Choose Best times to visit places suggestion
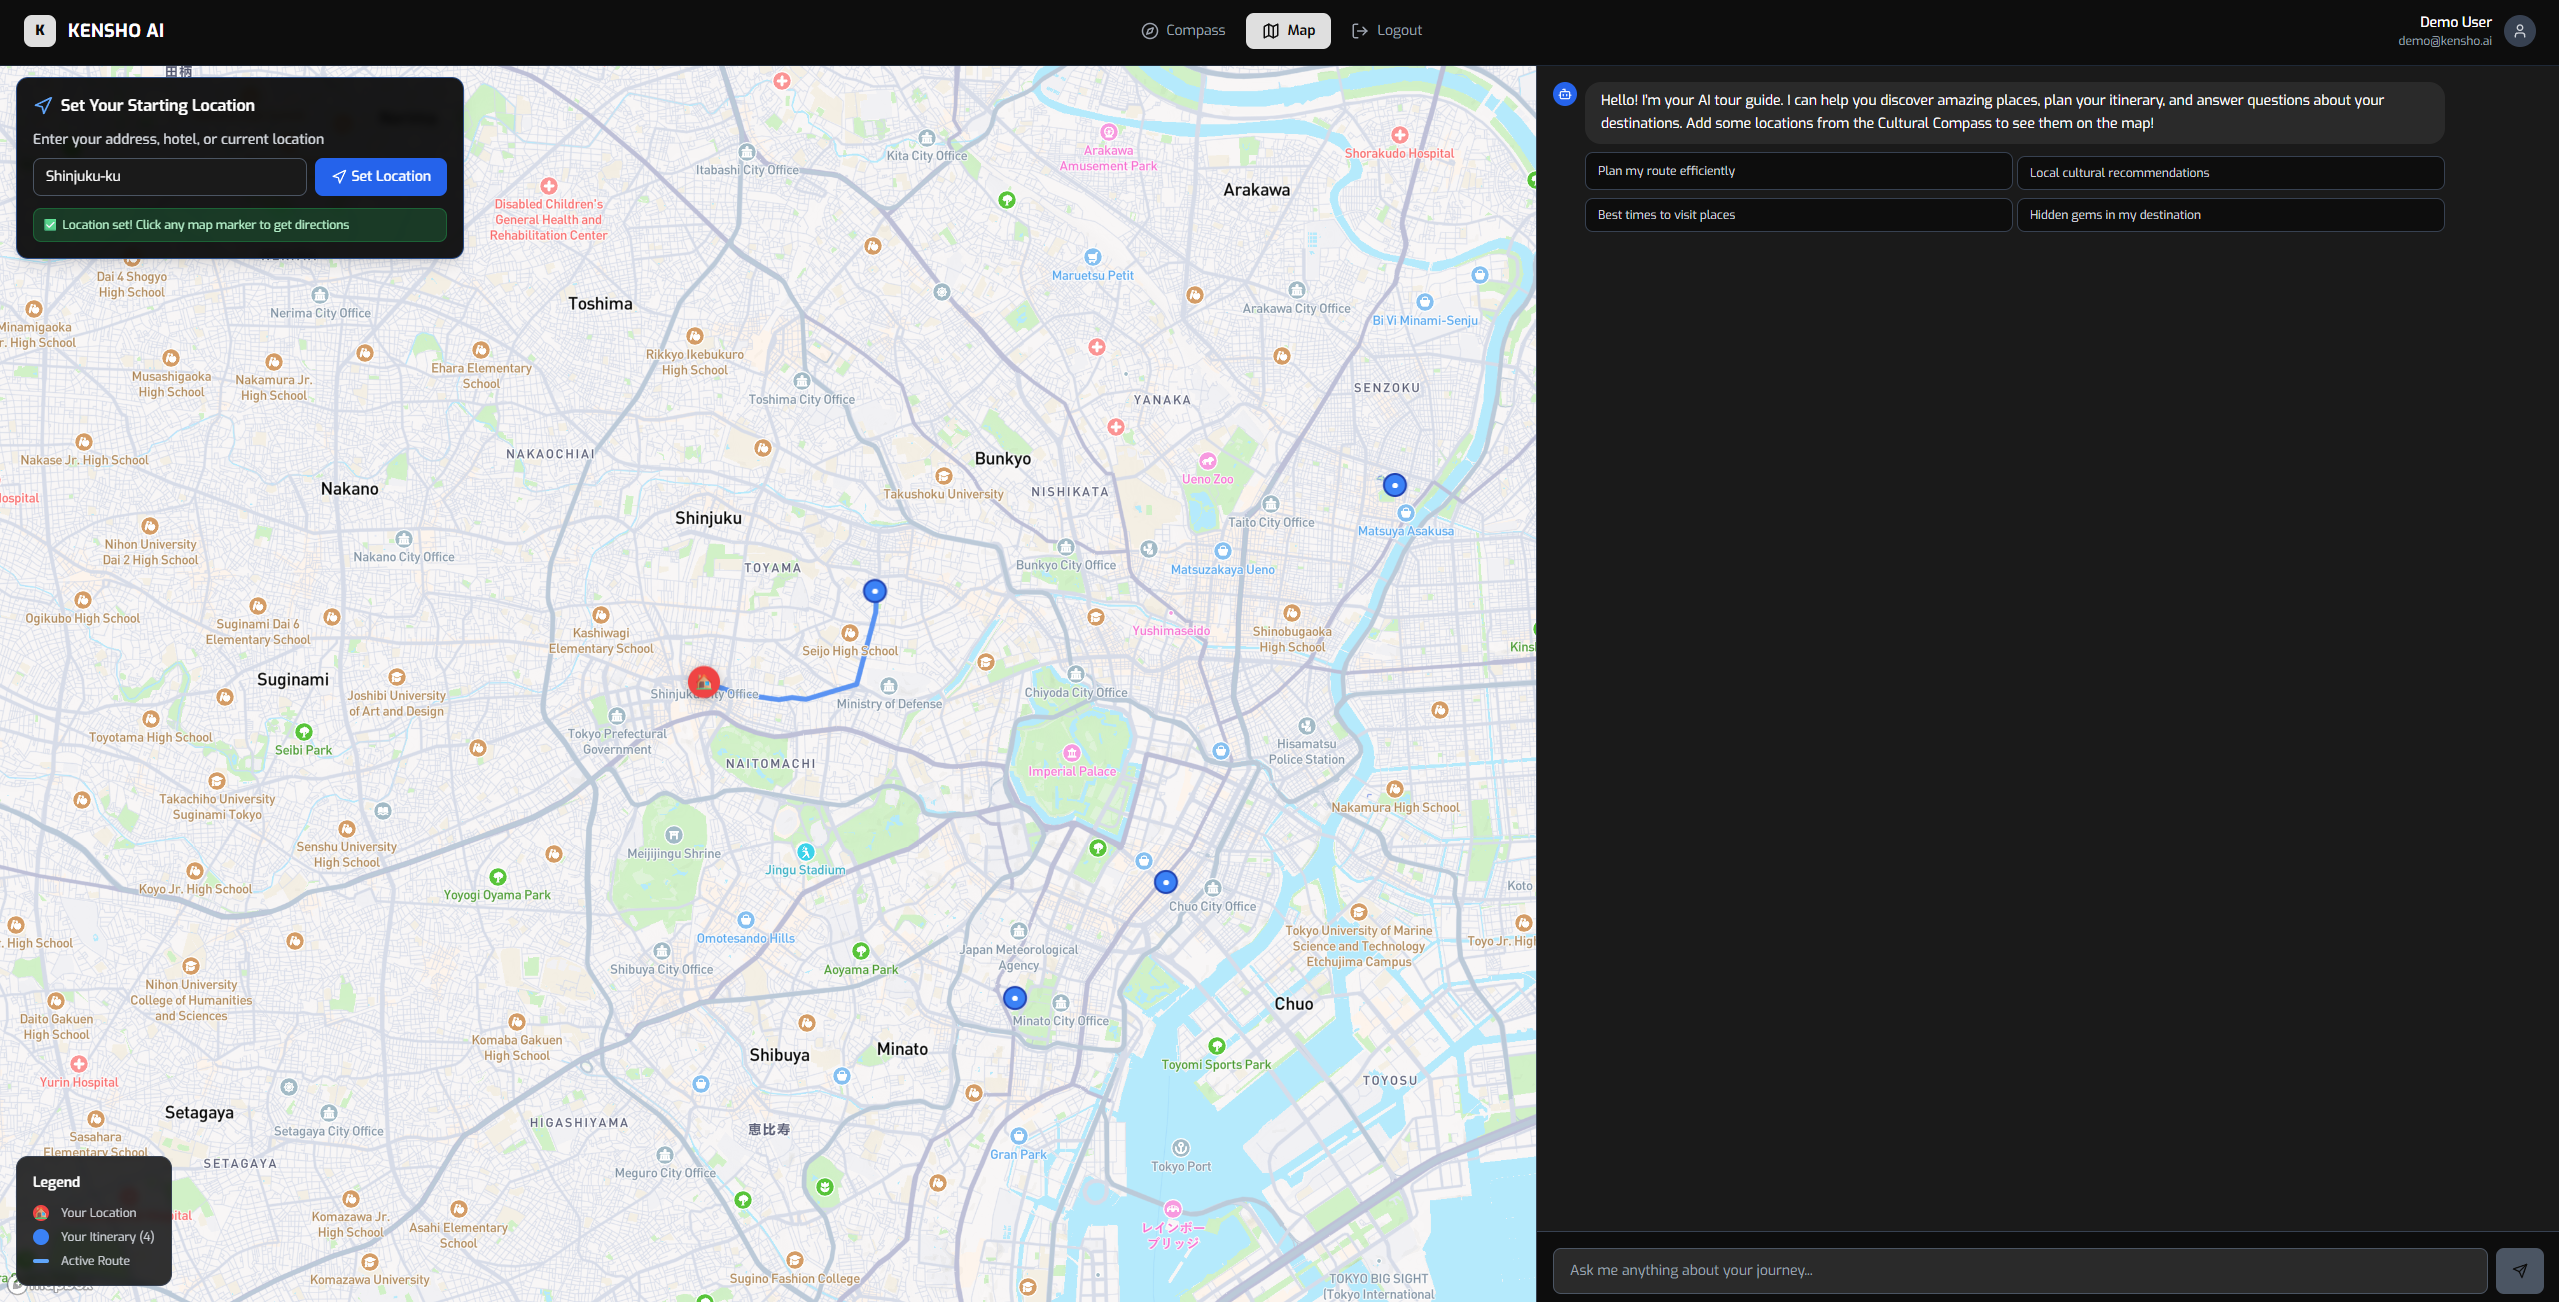The width and height of the screenshot is (2559, 1302). (x=1797, y=215)
